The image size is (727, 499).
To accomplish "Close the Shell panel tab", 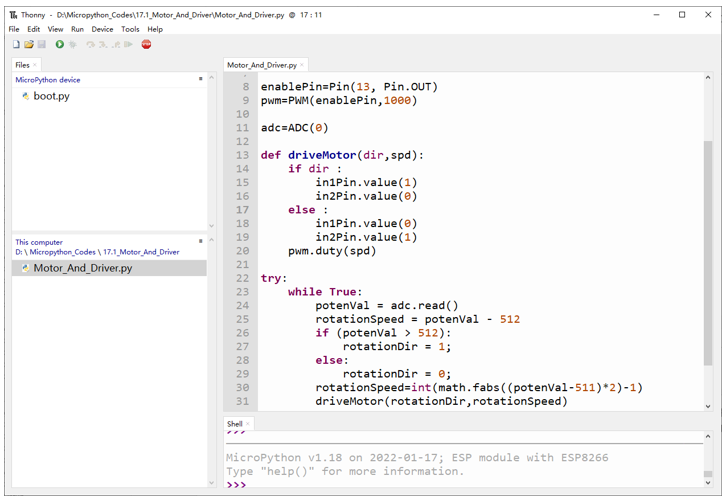I will pyautogui.click(x=248, y=423).
